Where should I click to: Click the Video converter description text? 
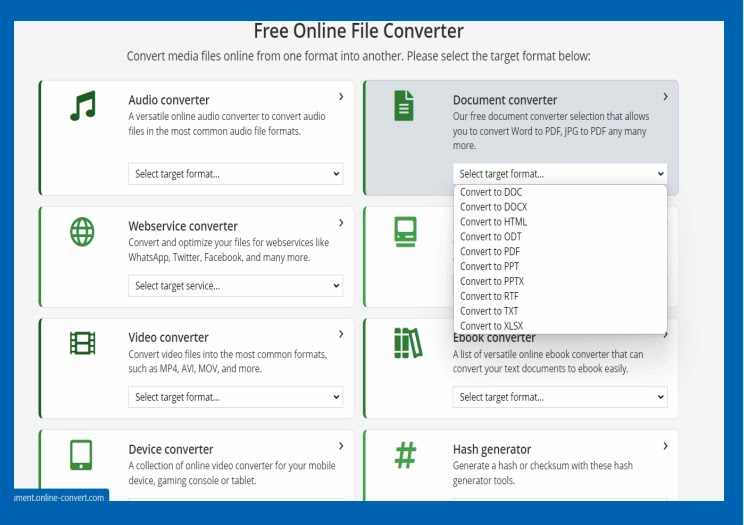[228, 361]
